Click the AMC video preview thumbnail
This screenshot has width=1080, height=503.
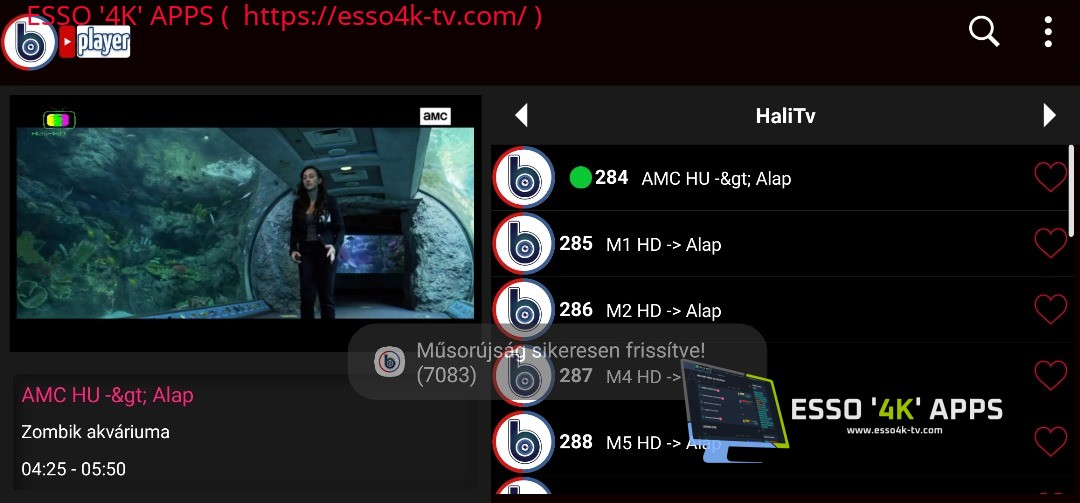[245, 223]
